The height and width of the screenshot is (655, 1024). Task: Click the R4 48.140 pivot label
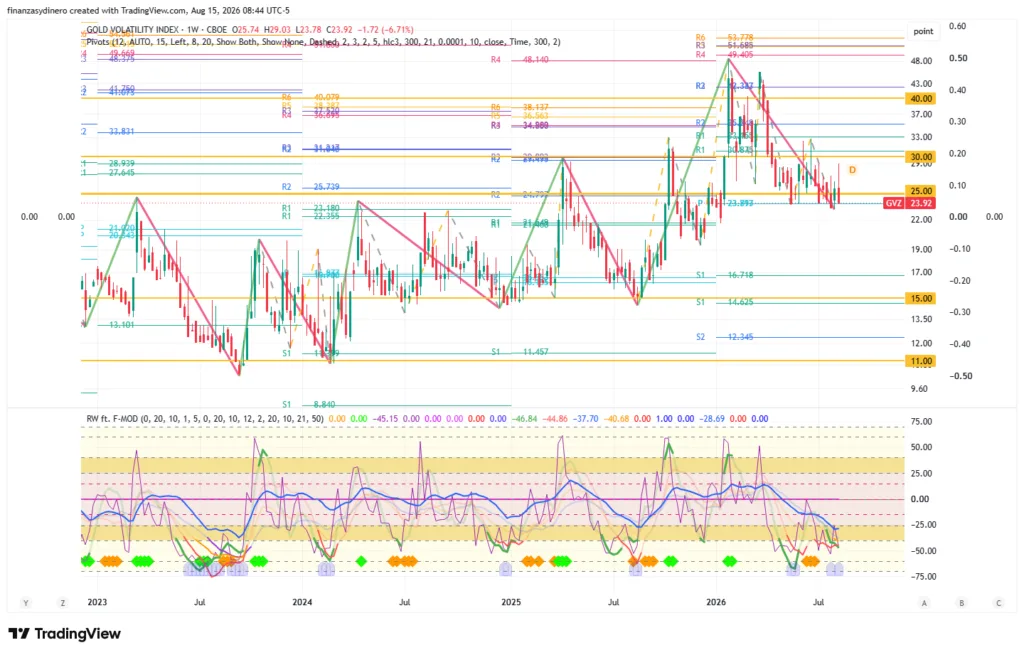520,59
